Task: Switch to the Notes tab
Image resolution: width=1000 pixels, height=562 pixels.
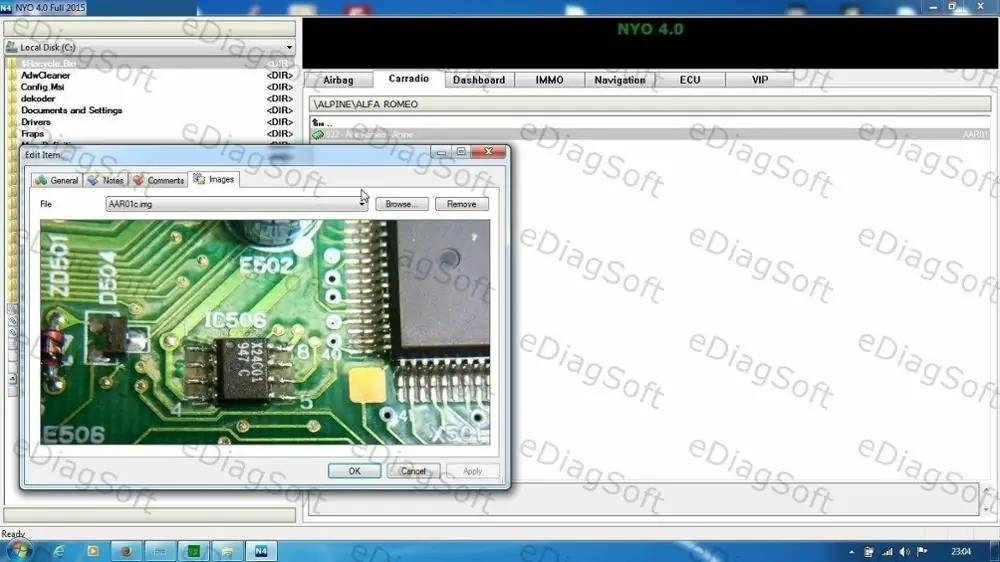Action: (107, 181)
